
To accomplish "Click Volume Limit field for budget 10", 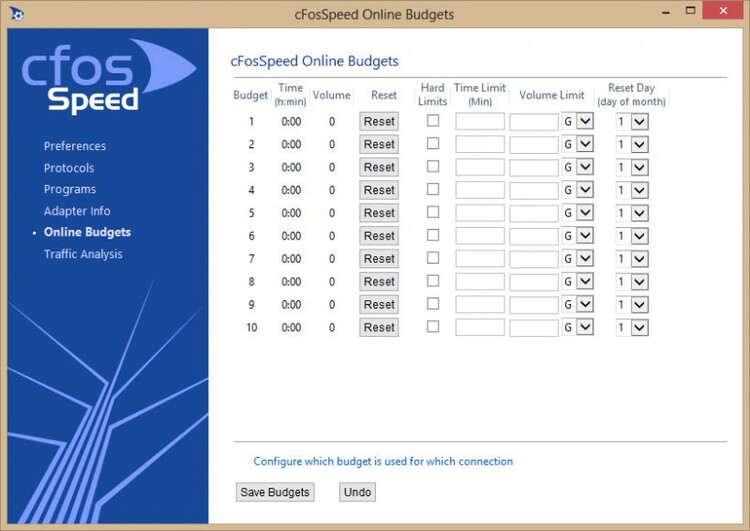I will 534,328.
